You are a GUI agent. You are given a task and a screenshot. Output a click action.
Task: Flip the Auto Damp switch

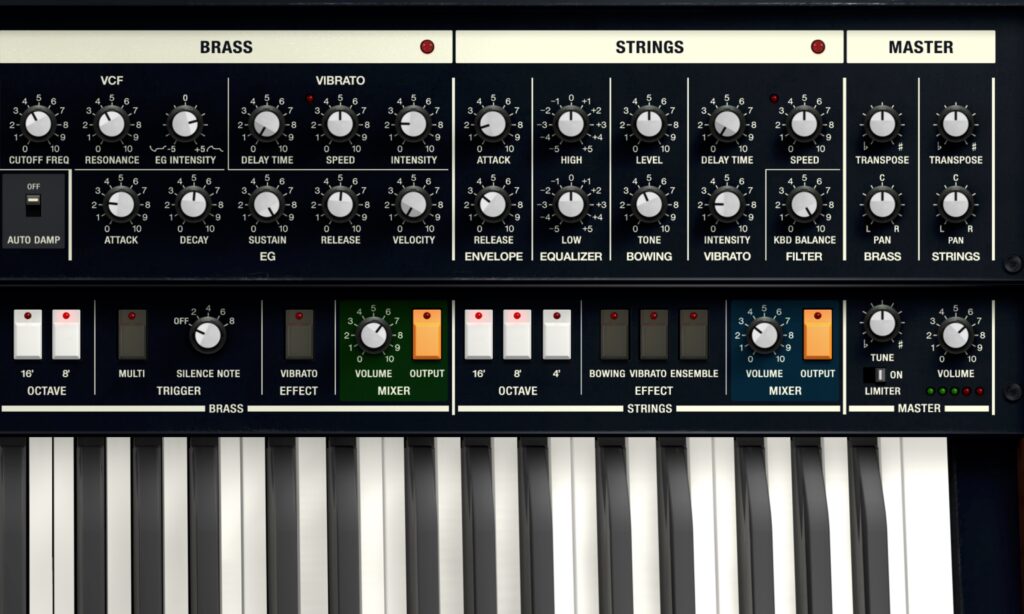pyautogui.click(x=34, y=206)
